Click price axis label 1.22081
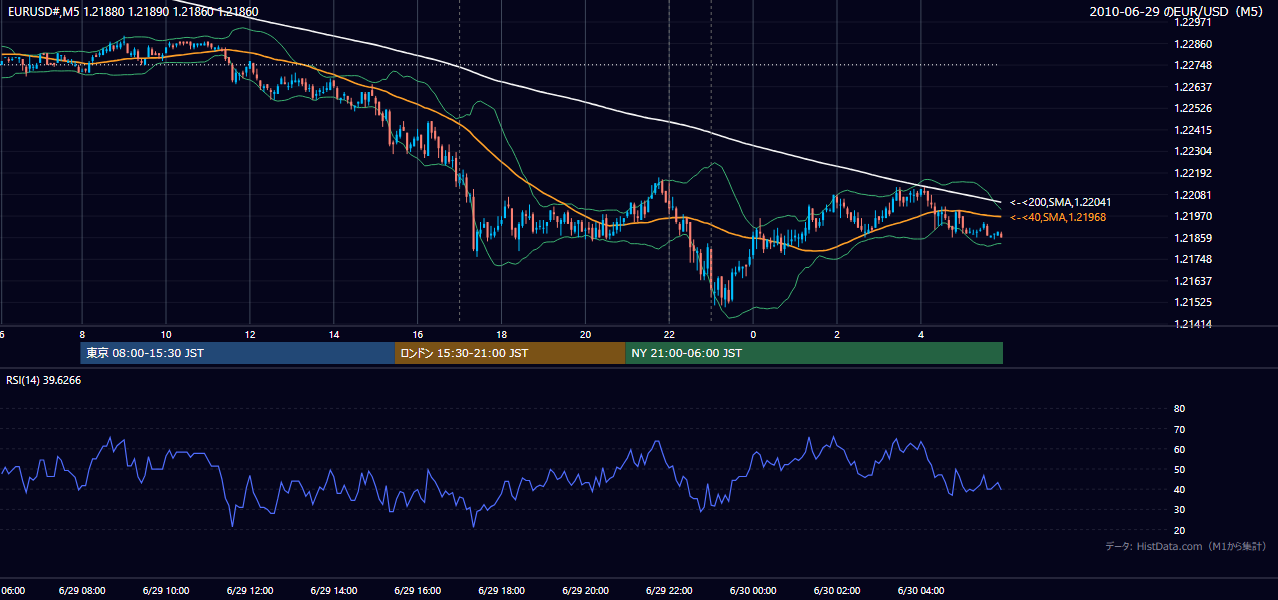The height and width of the screenshot is (600, 1278). tap(1194, 195)
